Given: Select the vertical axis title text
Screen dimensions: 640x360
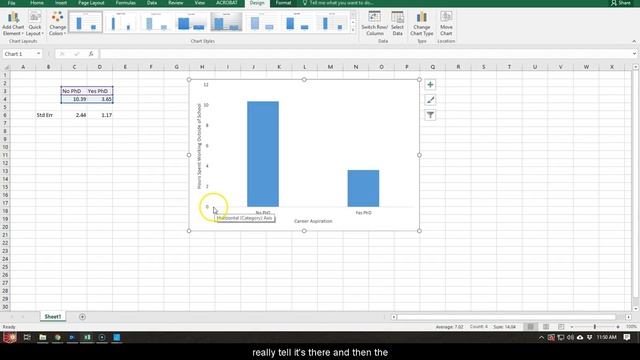Looking at the screenshot, I should pyautogui.click(x=199, y=146).
